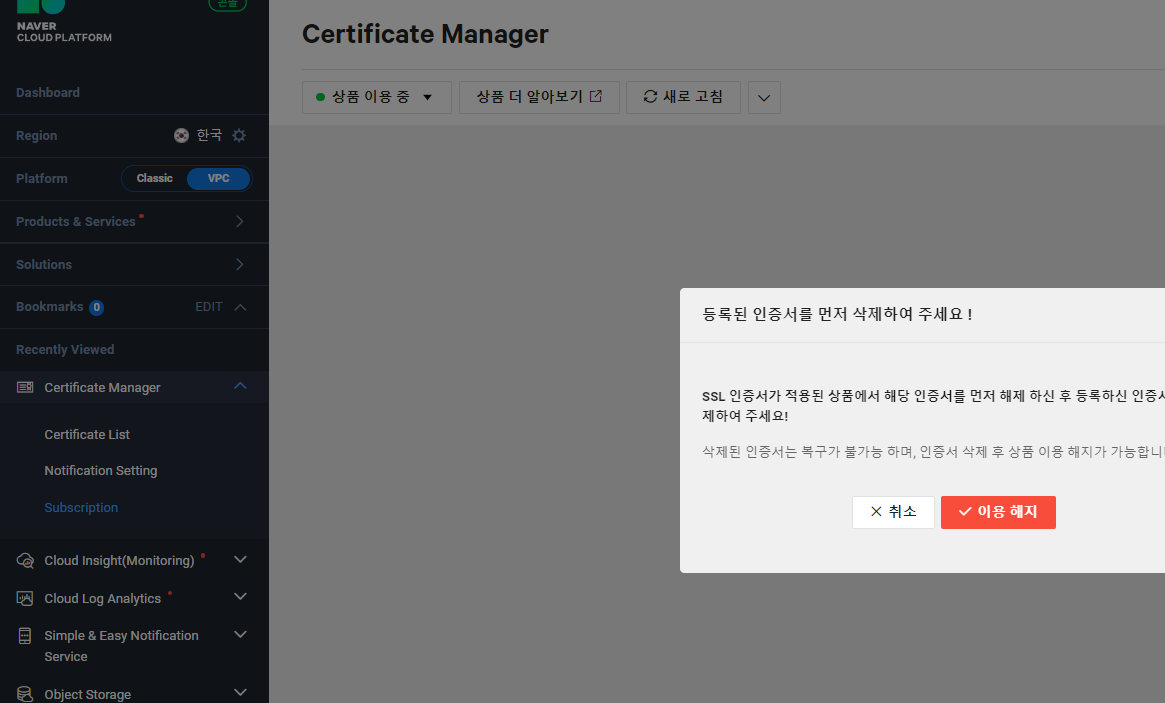The height and width of the screenshot is (703, 1165).
Task: Click the red 이용 해지 confirm button
Action: point(998,512)
